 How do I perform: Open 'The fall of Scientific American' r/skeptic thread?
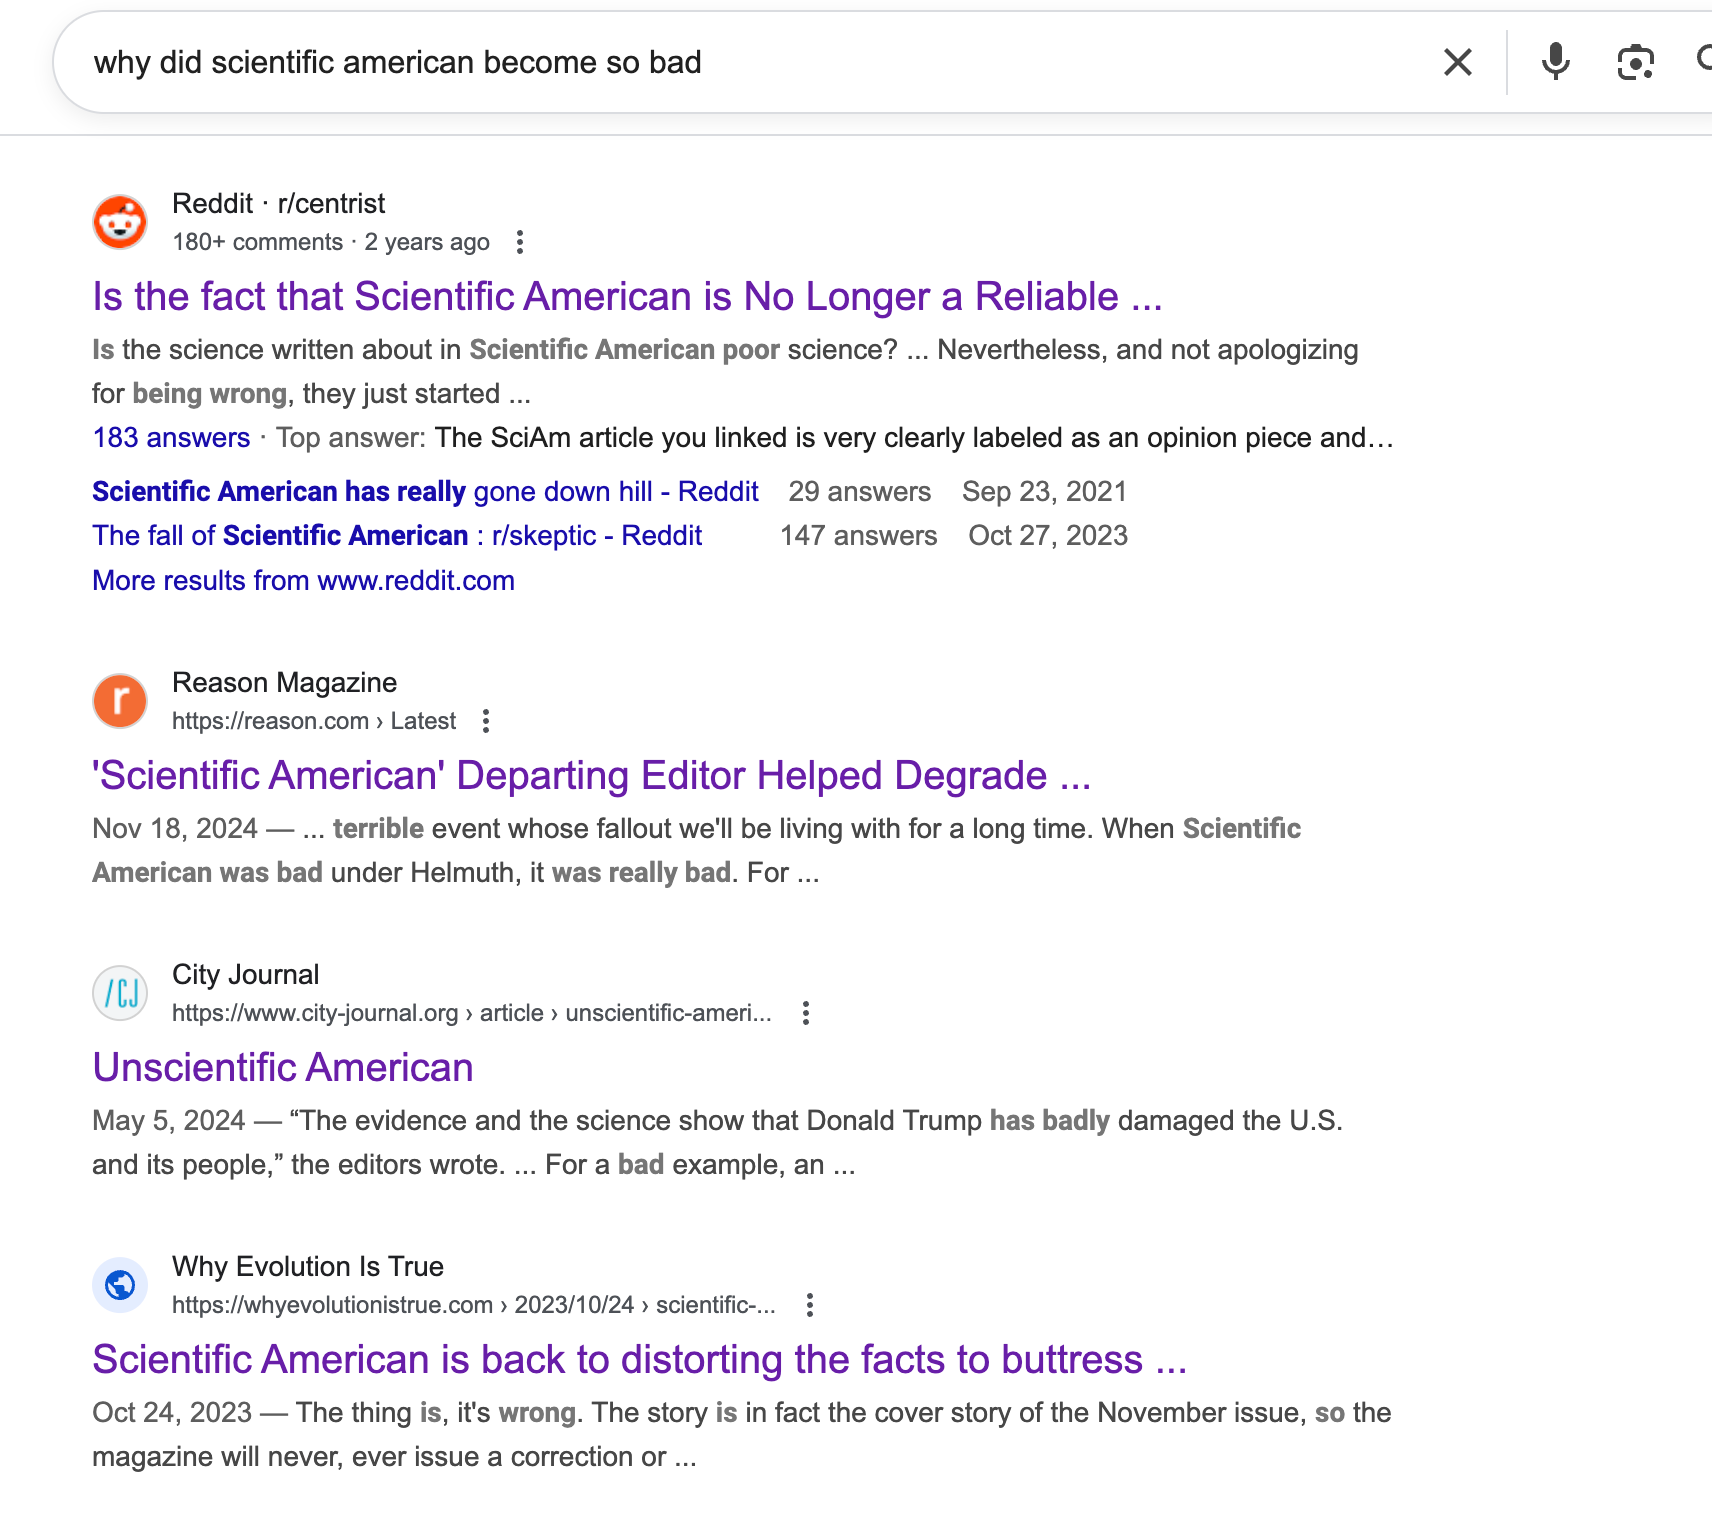(397, 536)
